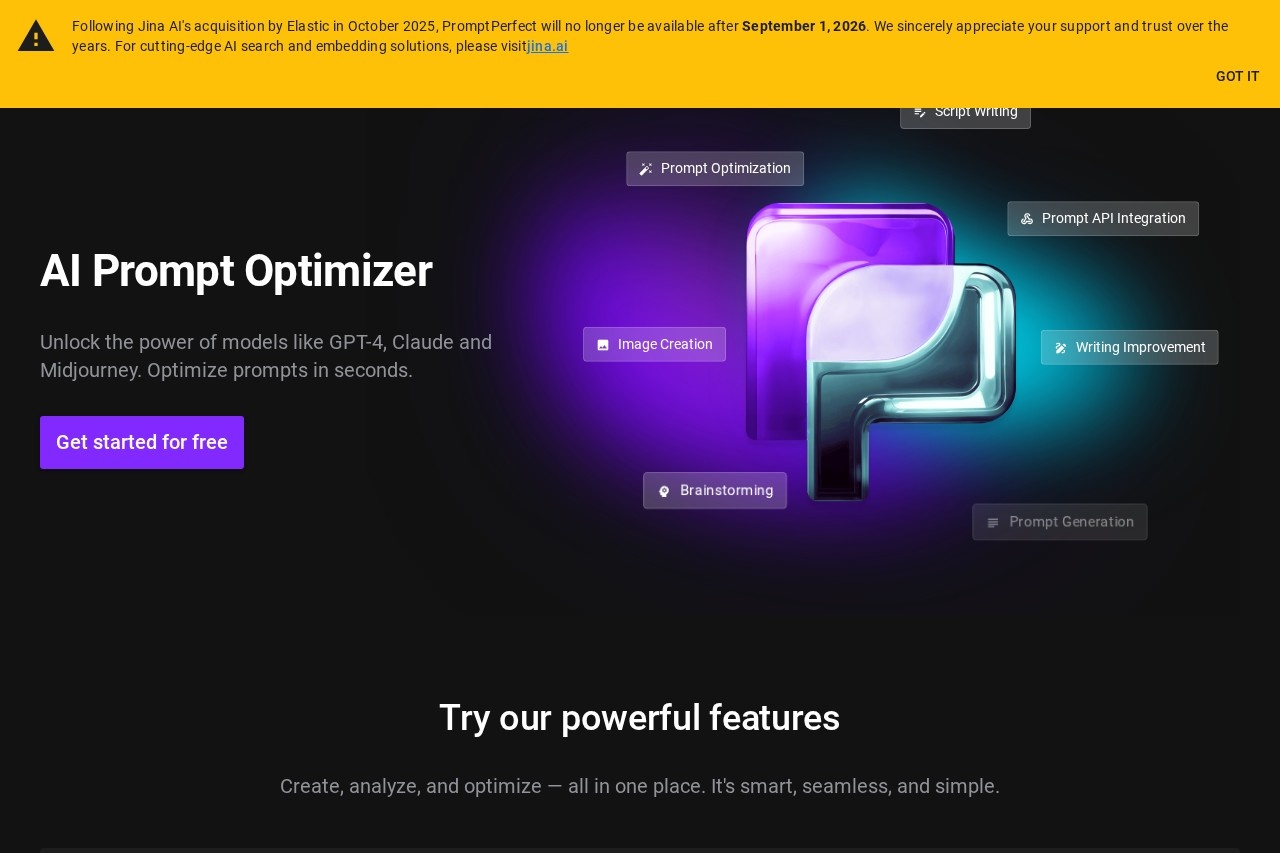Click Get started for free
The image size is (1280, 853).
(142, 442)
